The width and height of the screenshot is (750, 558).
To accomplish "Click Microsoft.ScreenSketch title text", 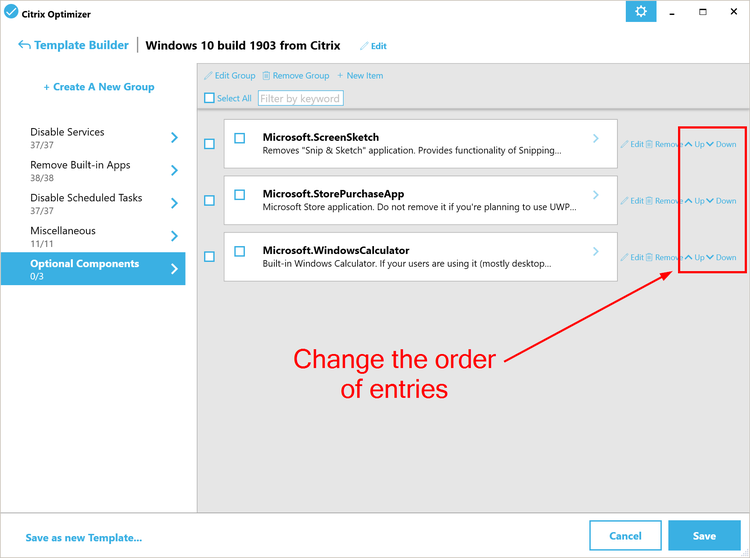I will click(320, 137).
